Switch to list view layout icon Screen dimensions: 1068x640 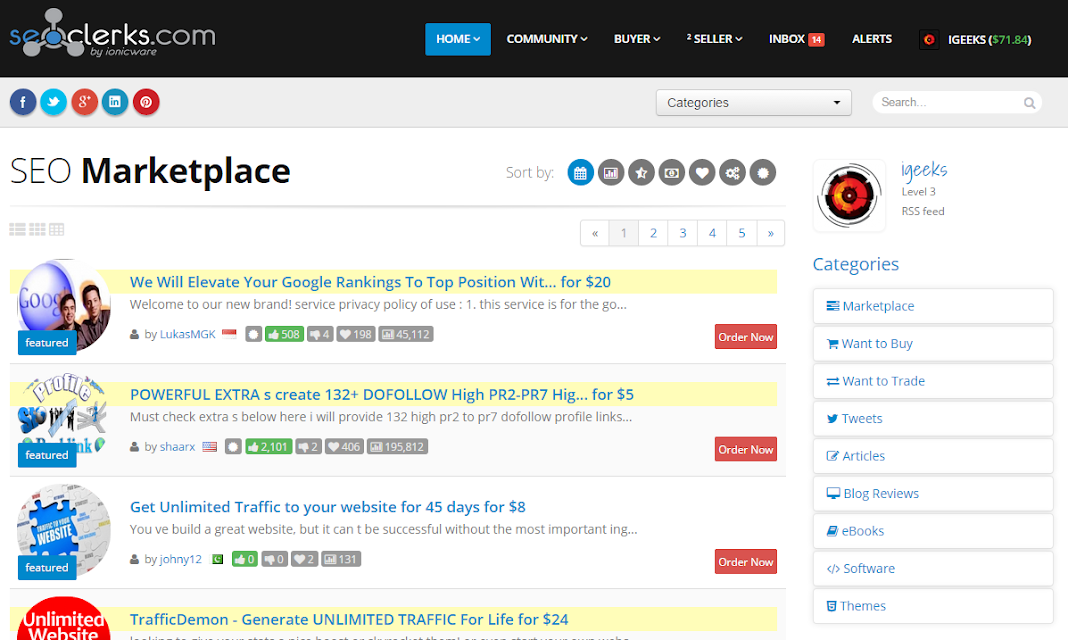coord(17,229)
